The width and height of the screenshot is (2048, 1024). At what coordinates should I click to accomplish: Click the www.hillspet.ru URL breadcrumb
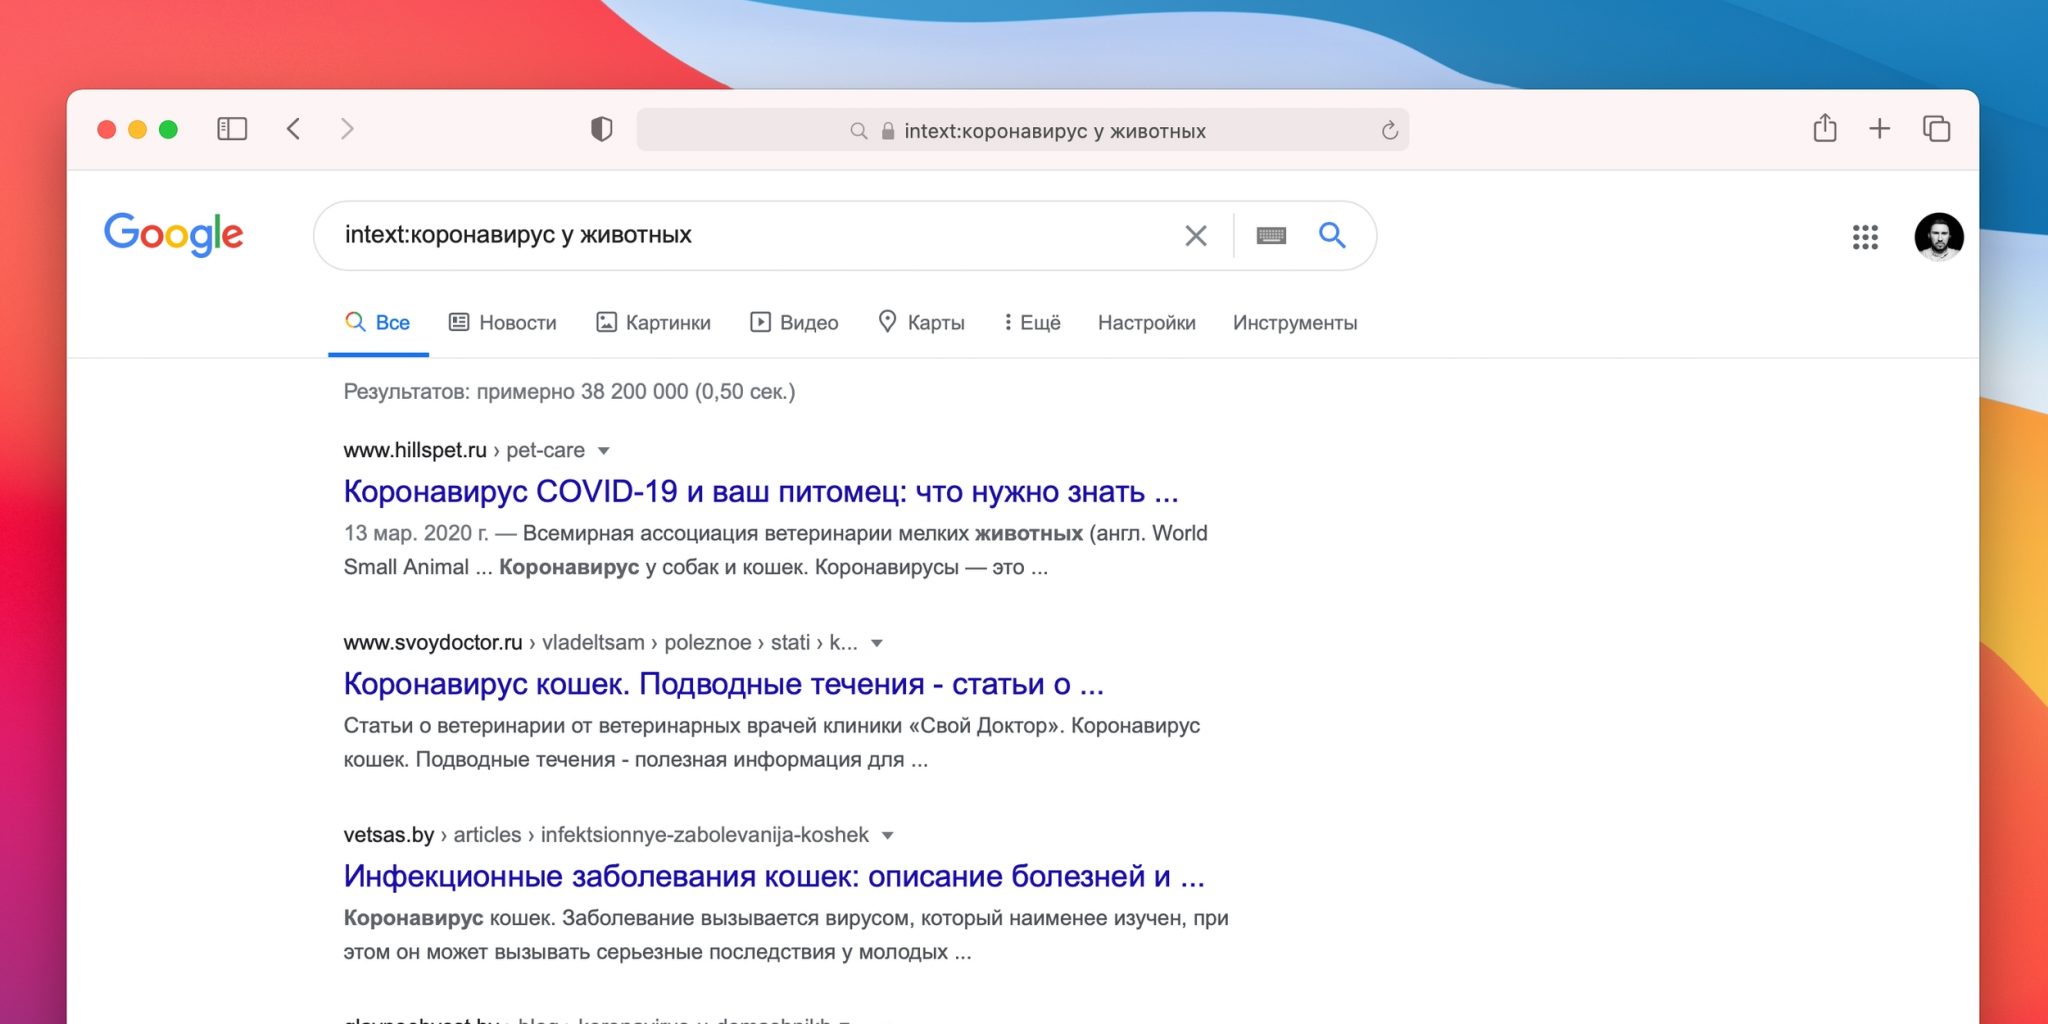tap(464, 450)
